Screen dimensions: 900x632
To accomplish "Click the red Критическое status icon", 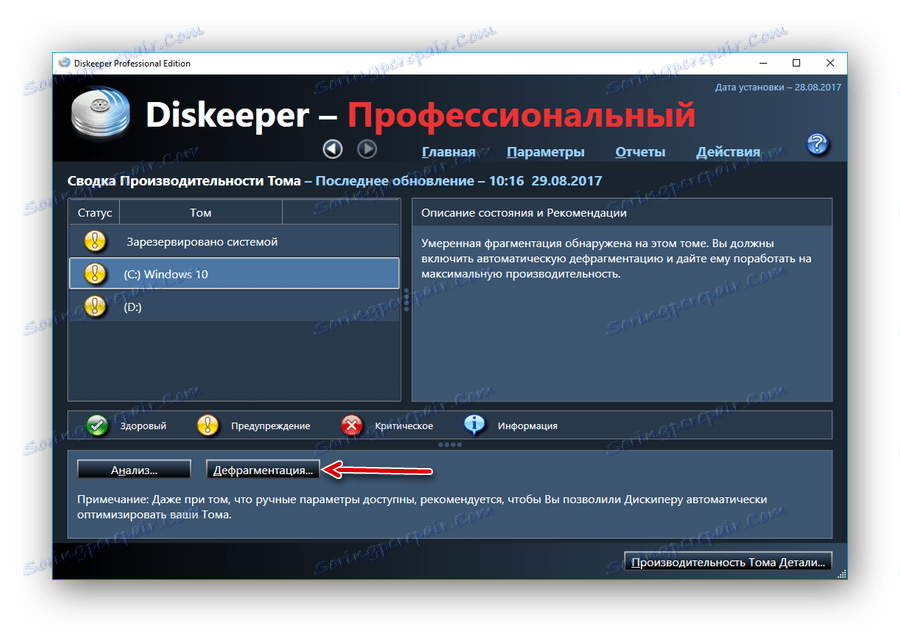I will 352,425.
